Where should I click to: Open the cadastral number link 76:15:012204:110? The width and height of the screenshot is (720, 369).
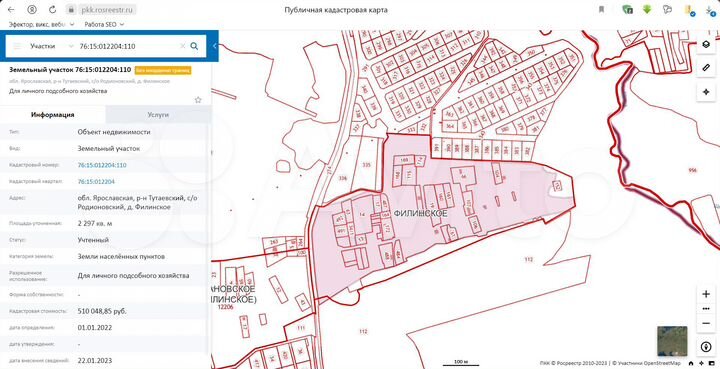click(x=102, y=165)
